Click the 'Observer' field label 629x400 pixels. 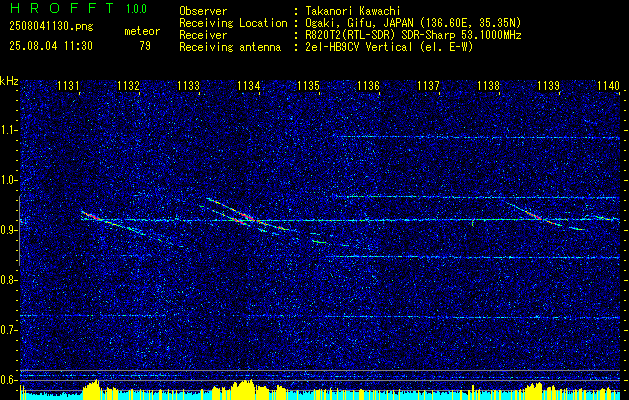pos(203,11)
